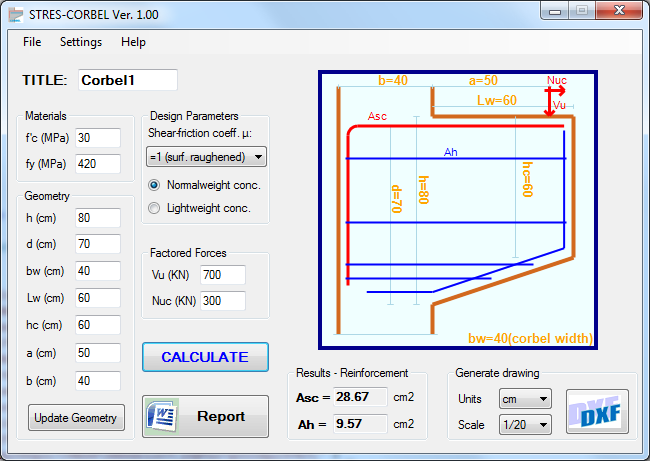Minimize the STRES-CORBEL window
The height and width of the screenshot is (461, 650).
555,11
